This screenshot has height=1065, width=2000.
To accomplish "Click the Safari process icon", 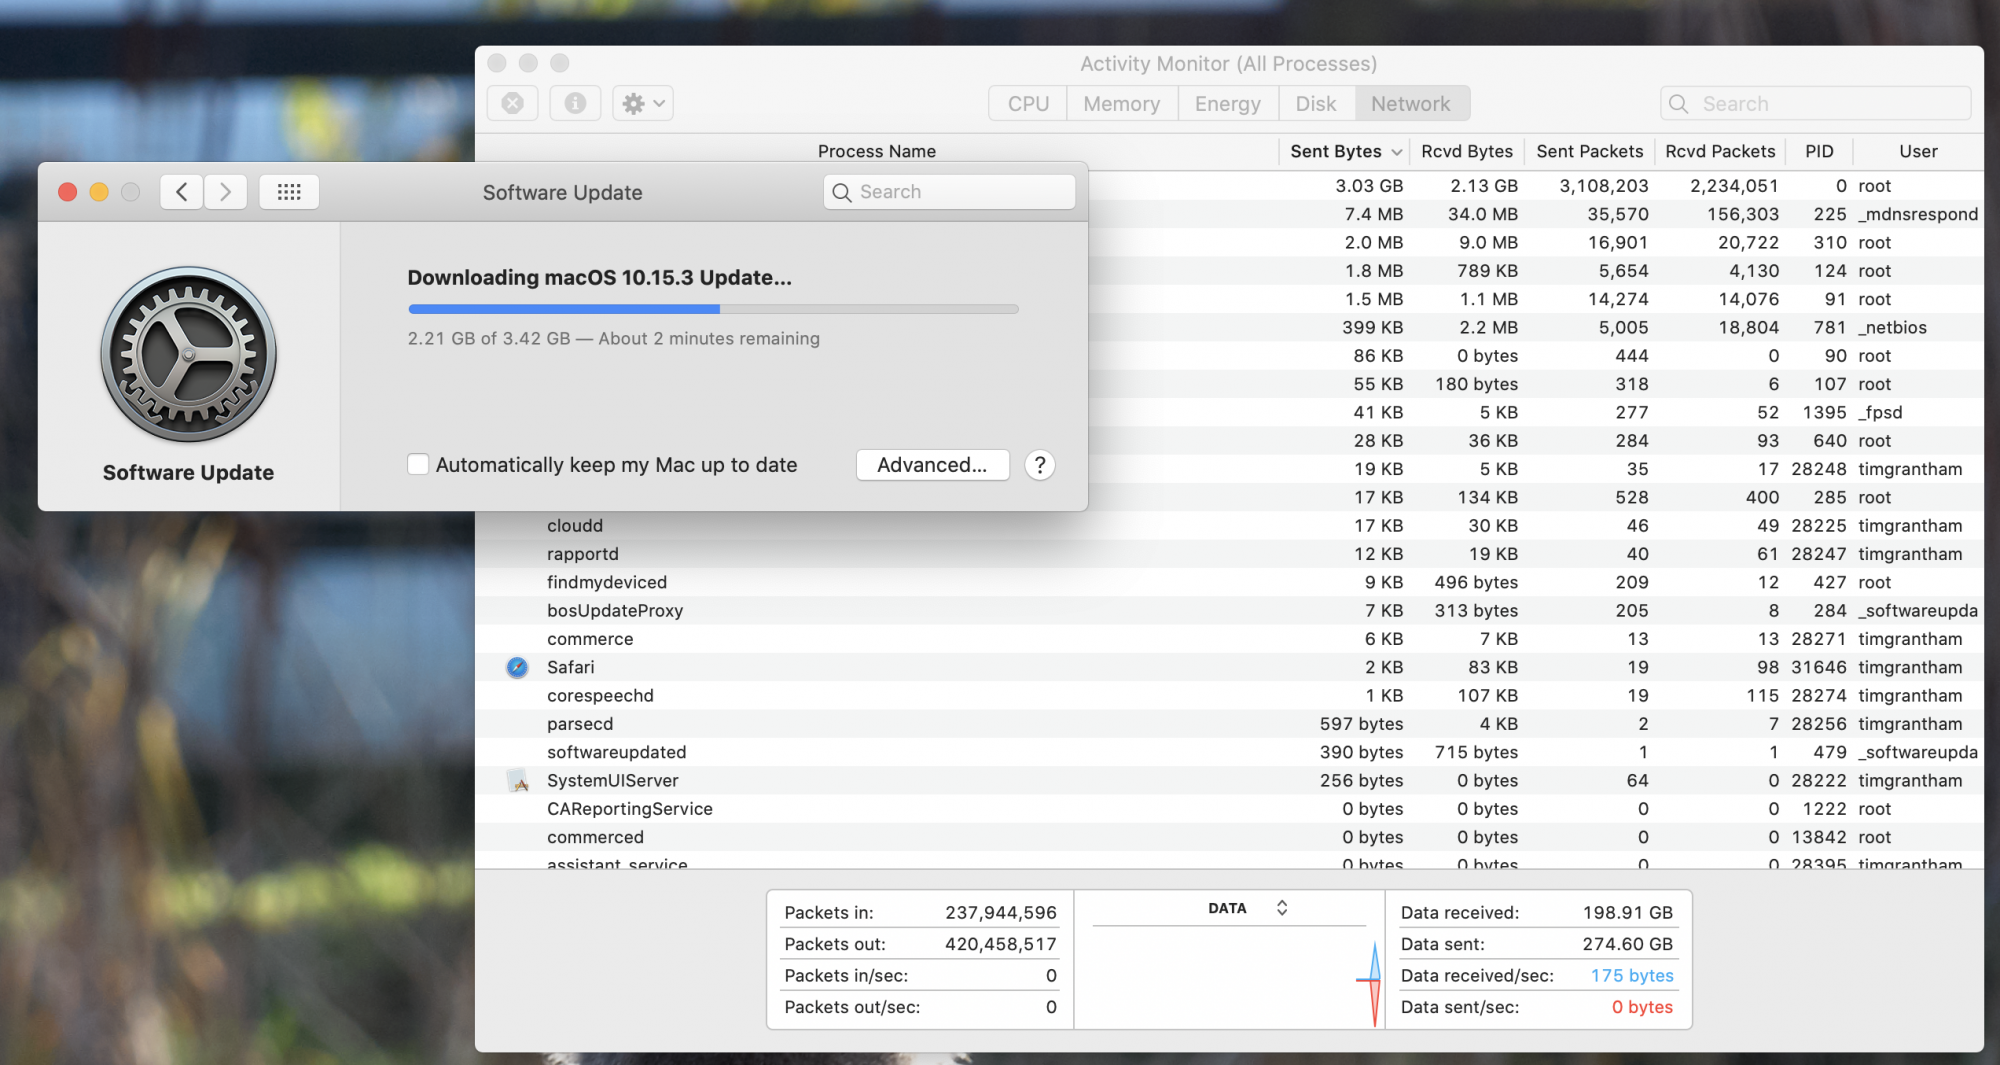I will 517,667.
